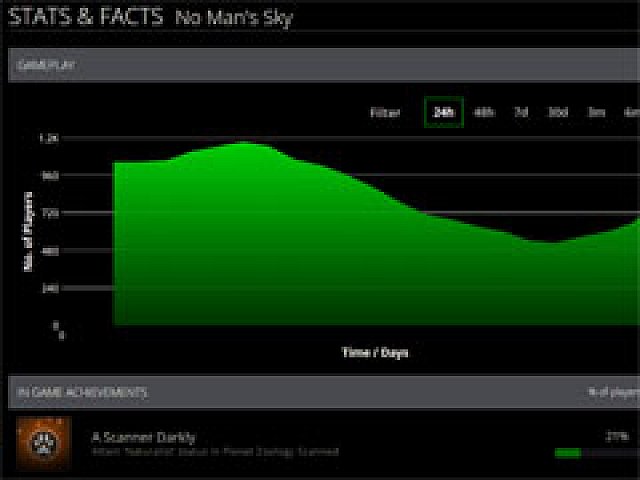Click the A Scanner Darkly achievement title

[x=144, y=437]
